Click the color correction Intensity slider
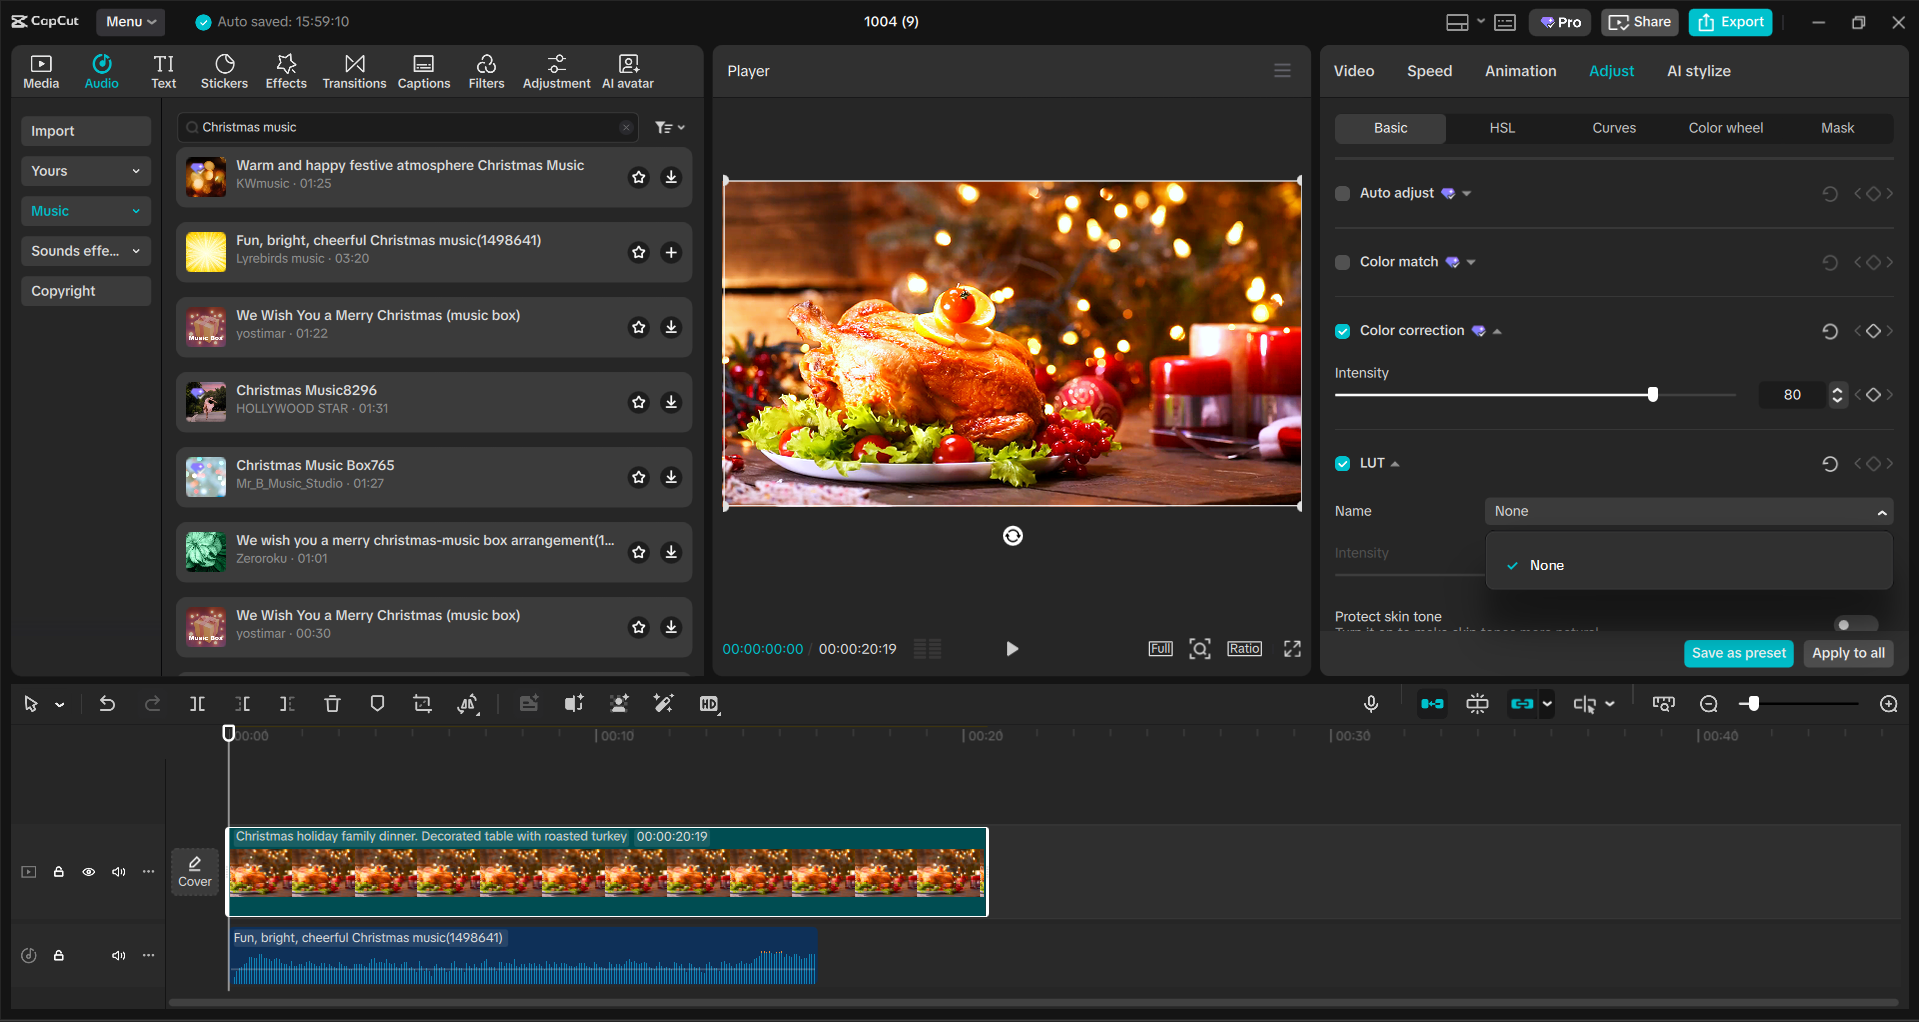 point(1534,395)
